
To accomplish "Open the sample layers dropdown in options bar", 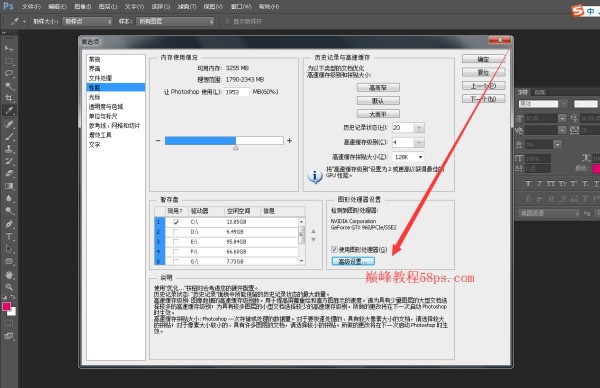I will [x=175, y=21].
